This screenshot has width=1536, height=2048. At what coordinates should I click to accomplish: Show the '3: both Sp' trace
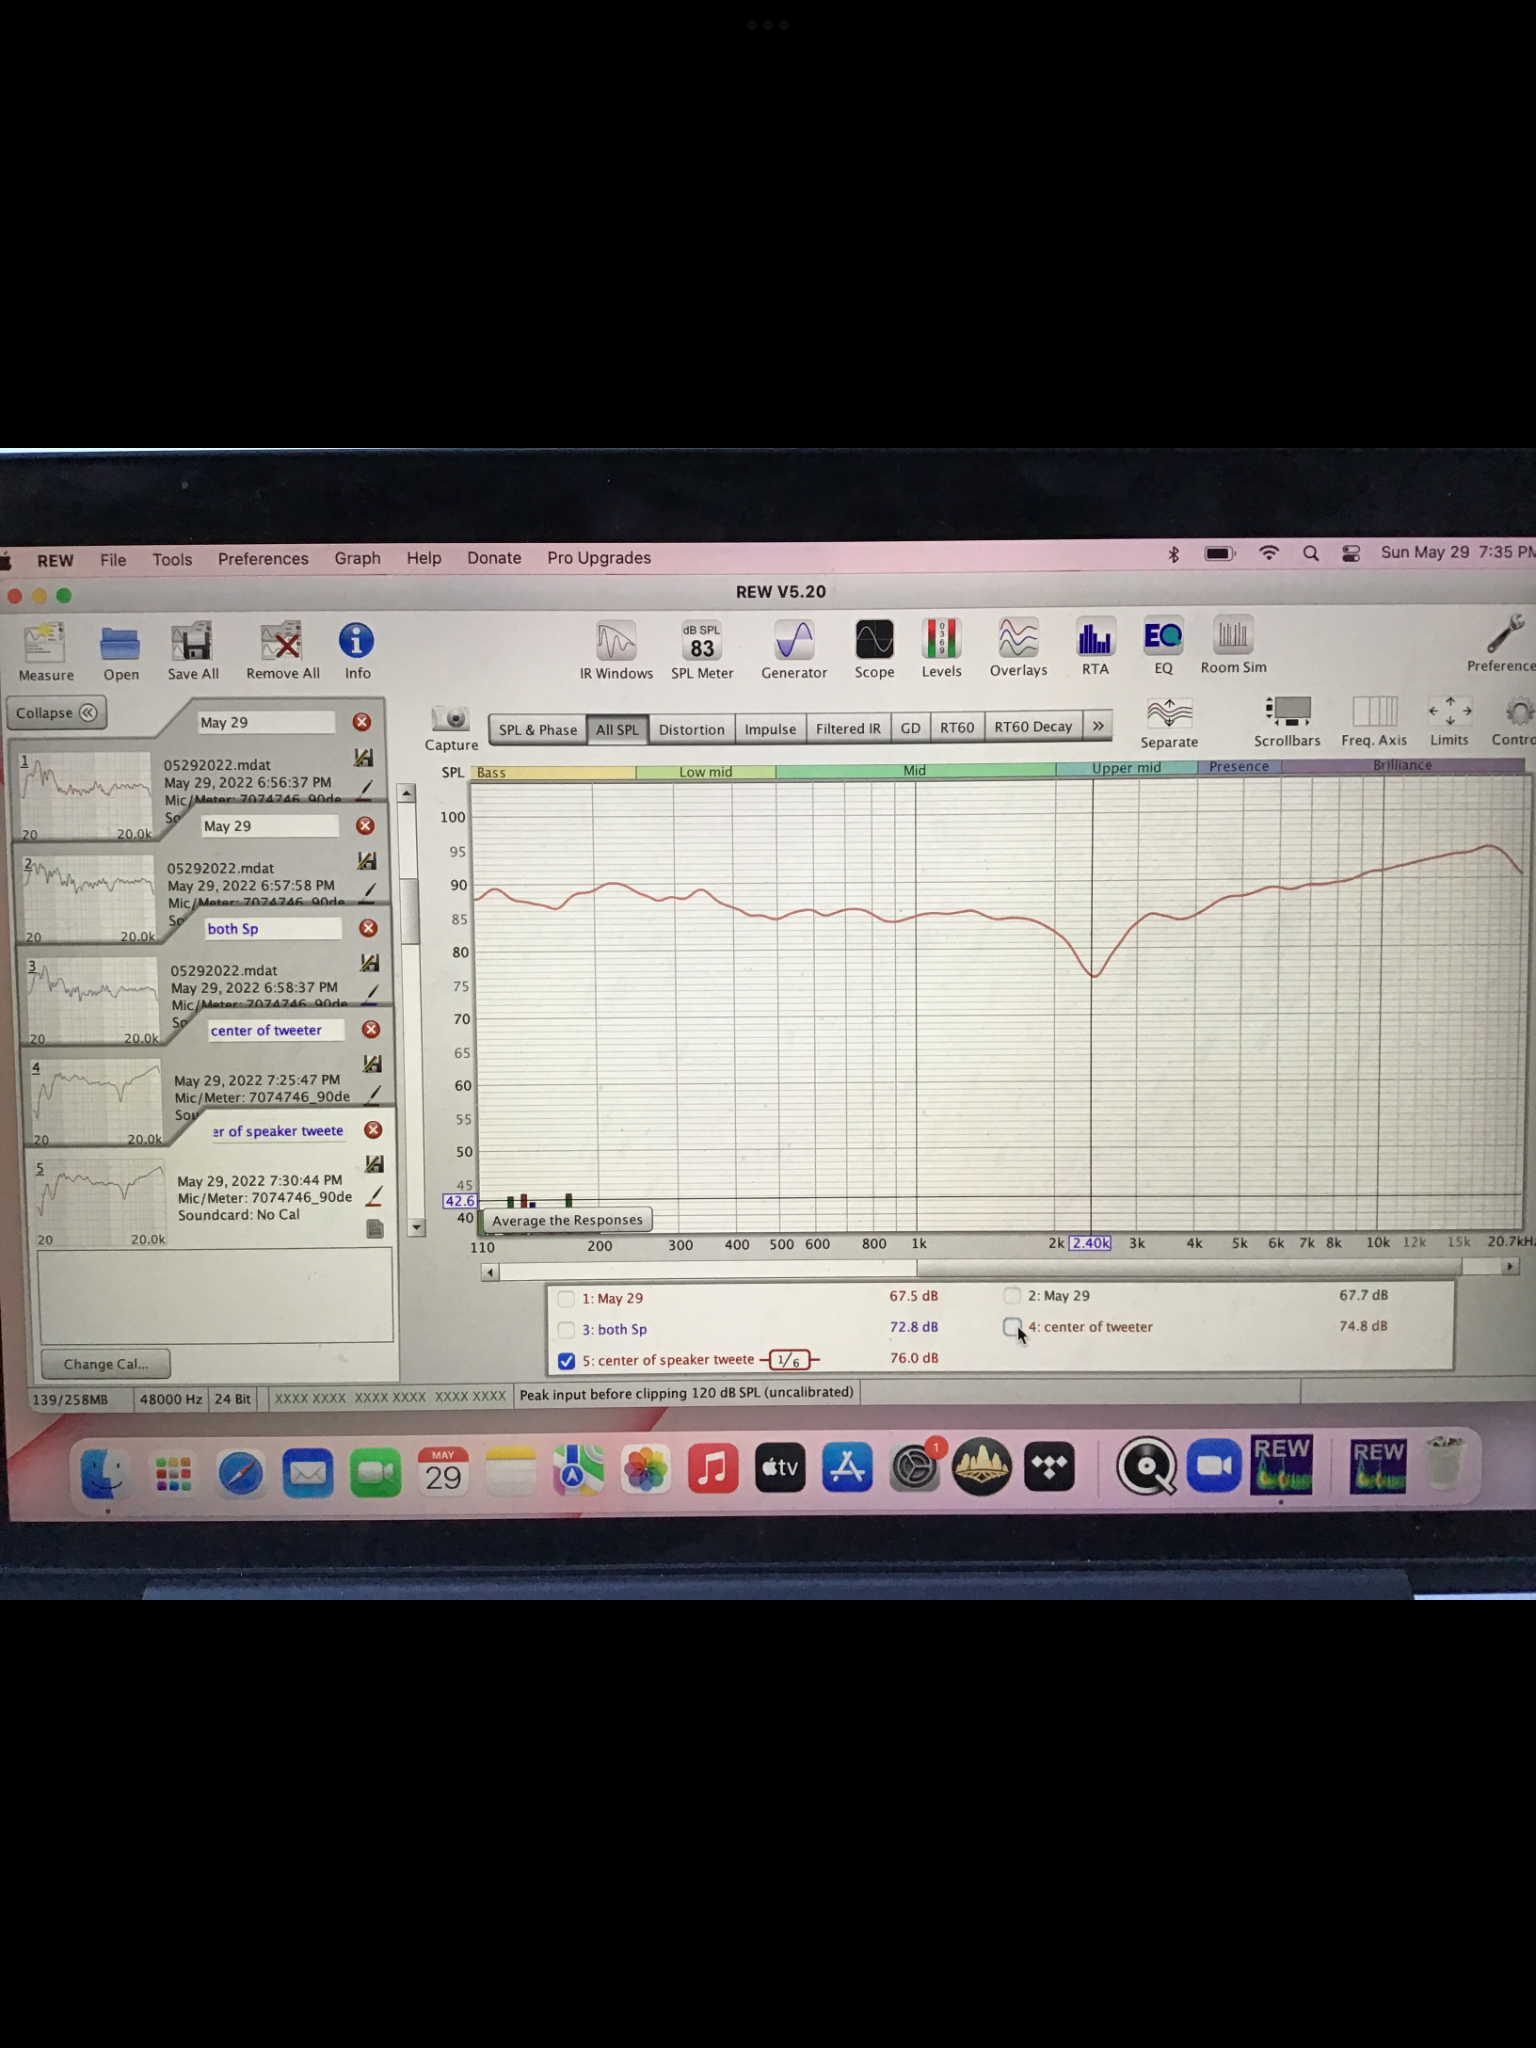pos(566,1329)
